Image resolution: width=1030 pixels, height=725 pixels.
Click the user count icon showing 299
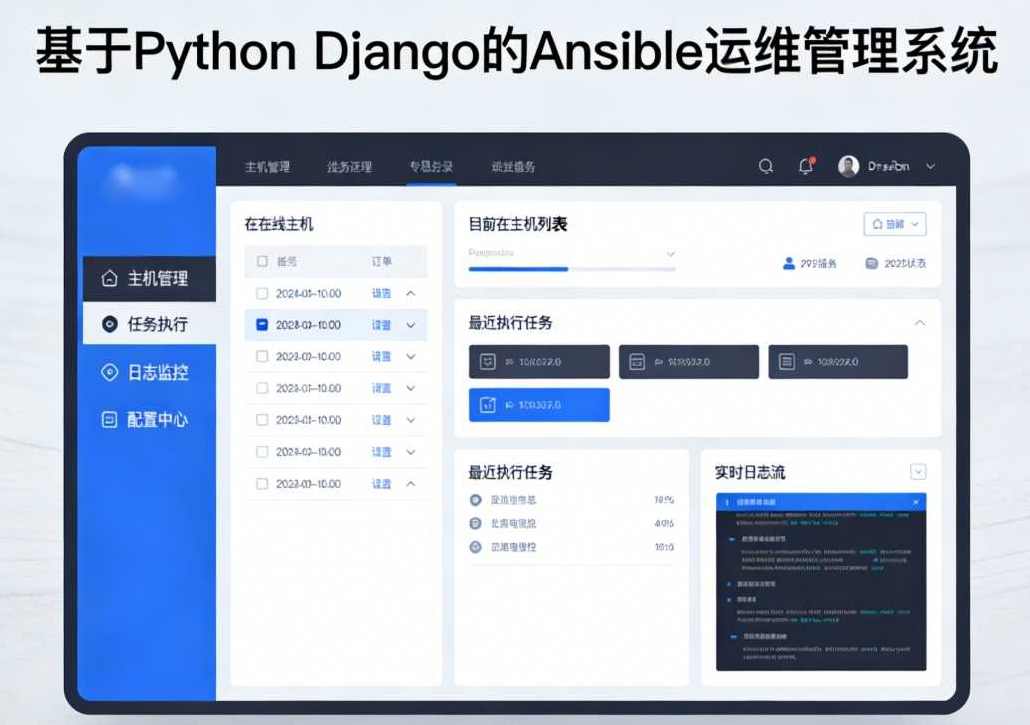[790, 261]
